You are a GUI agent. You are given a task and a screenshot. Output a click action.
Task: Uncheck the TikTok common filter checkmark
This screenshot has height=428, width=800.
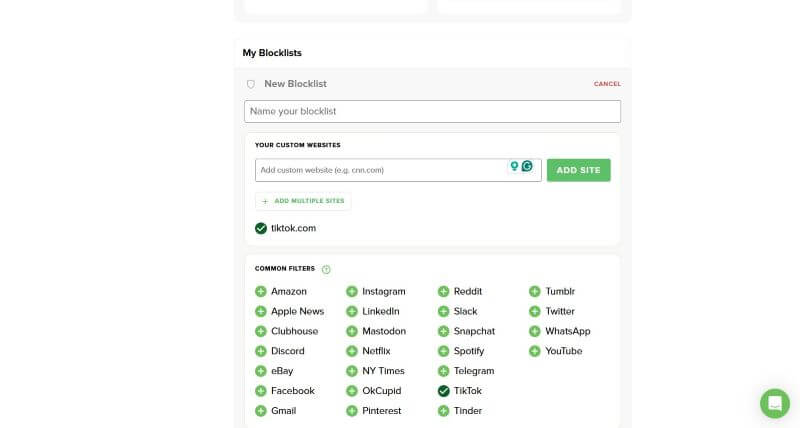tap(443, 391)
